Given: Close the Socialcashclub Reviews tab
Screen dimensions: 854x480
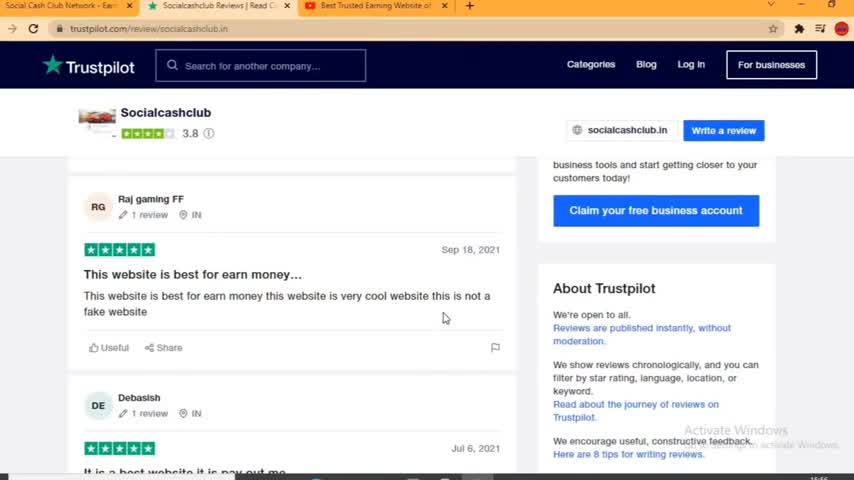Looking at the screenshot, I should click(x=287, y=5).
